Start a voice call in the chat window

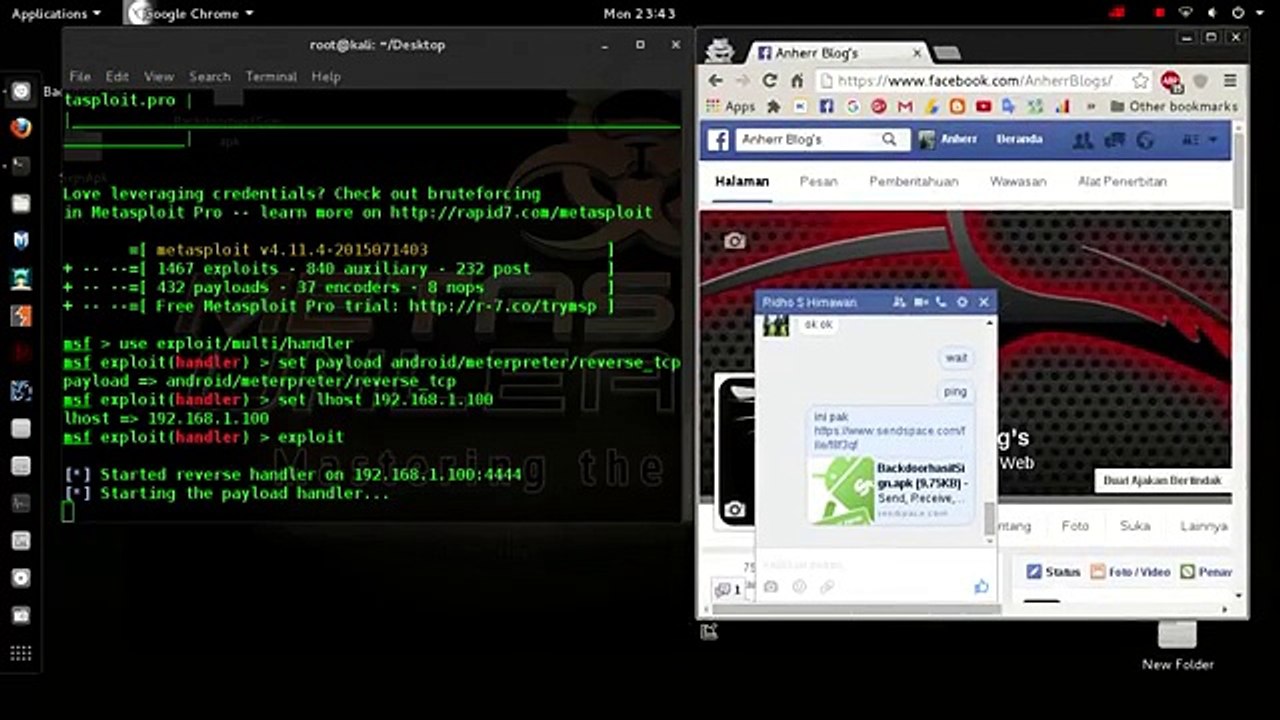click(x=941, y=302)
